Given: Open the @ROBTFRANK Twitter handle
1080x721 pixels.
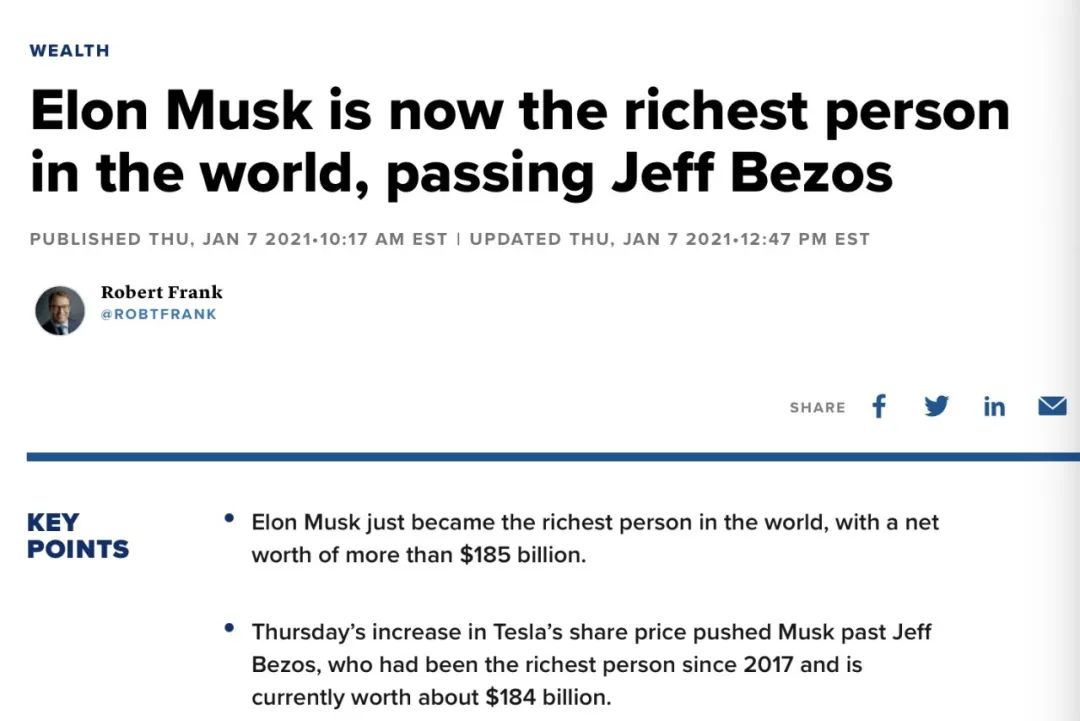Looking at the screenshot, I should pyautogui.click(x=158, y=314).
